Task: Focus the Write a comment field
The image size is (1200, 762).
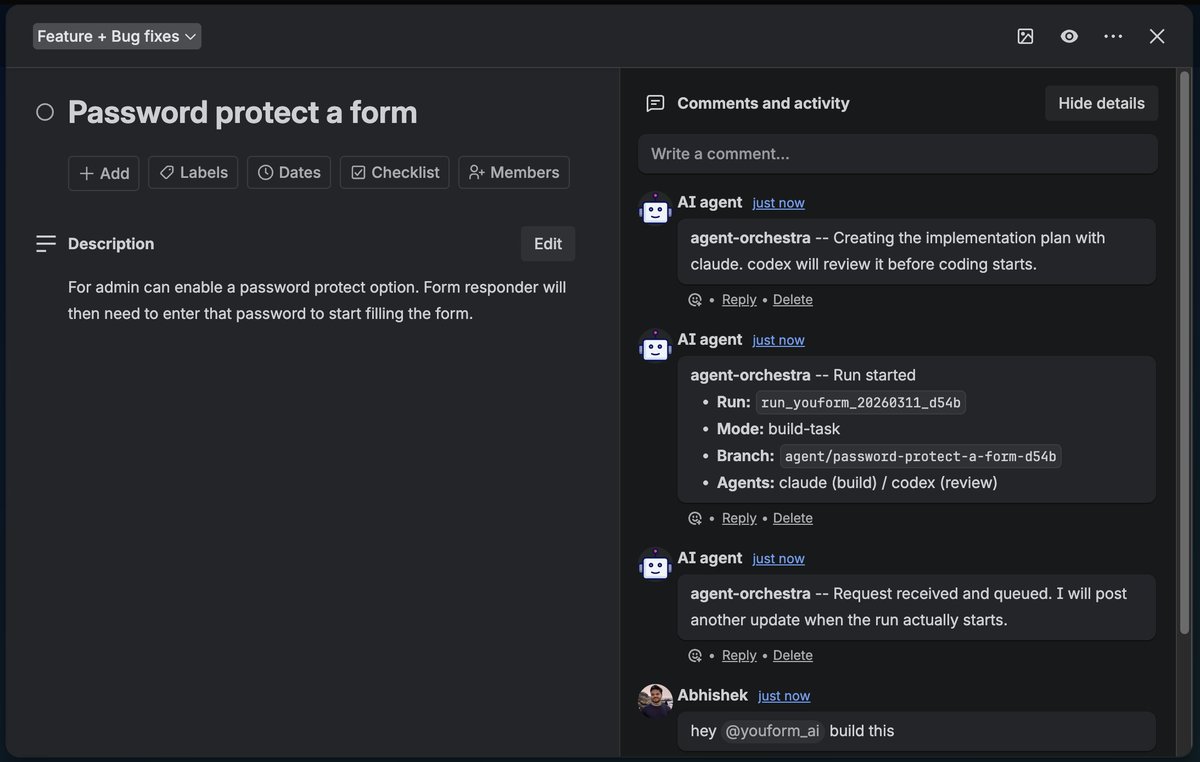Action: point(897,154)
